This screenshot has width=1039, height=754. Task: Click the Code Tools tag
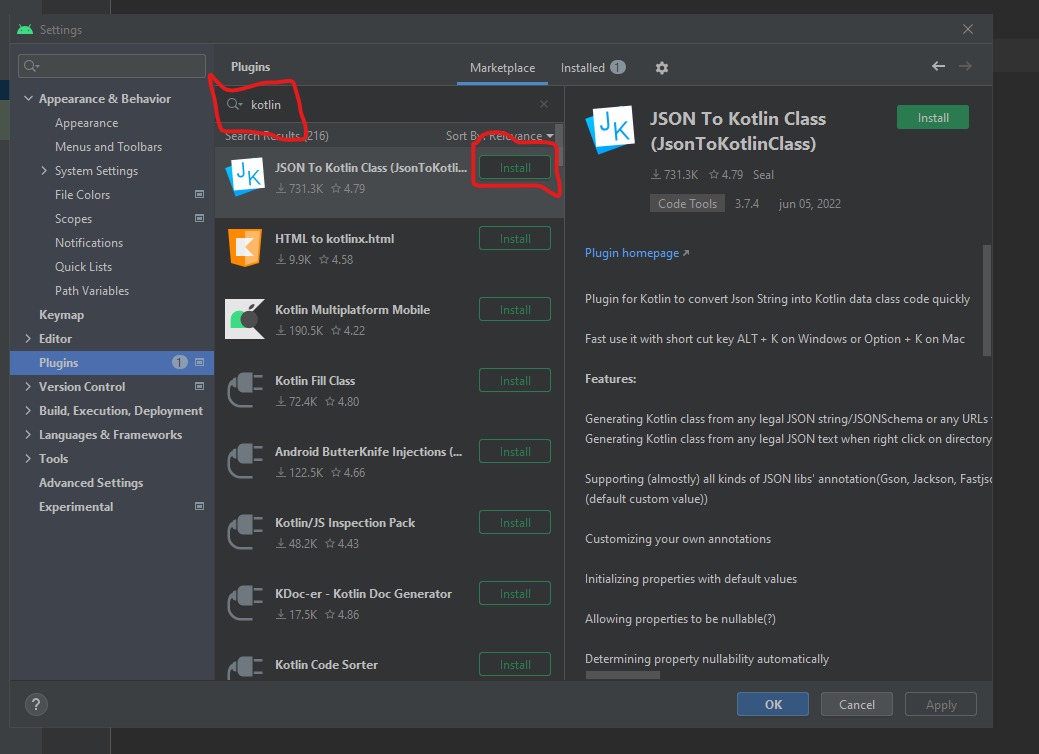pyautogui.click(x=687, y=204)
